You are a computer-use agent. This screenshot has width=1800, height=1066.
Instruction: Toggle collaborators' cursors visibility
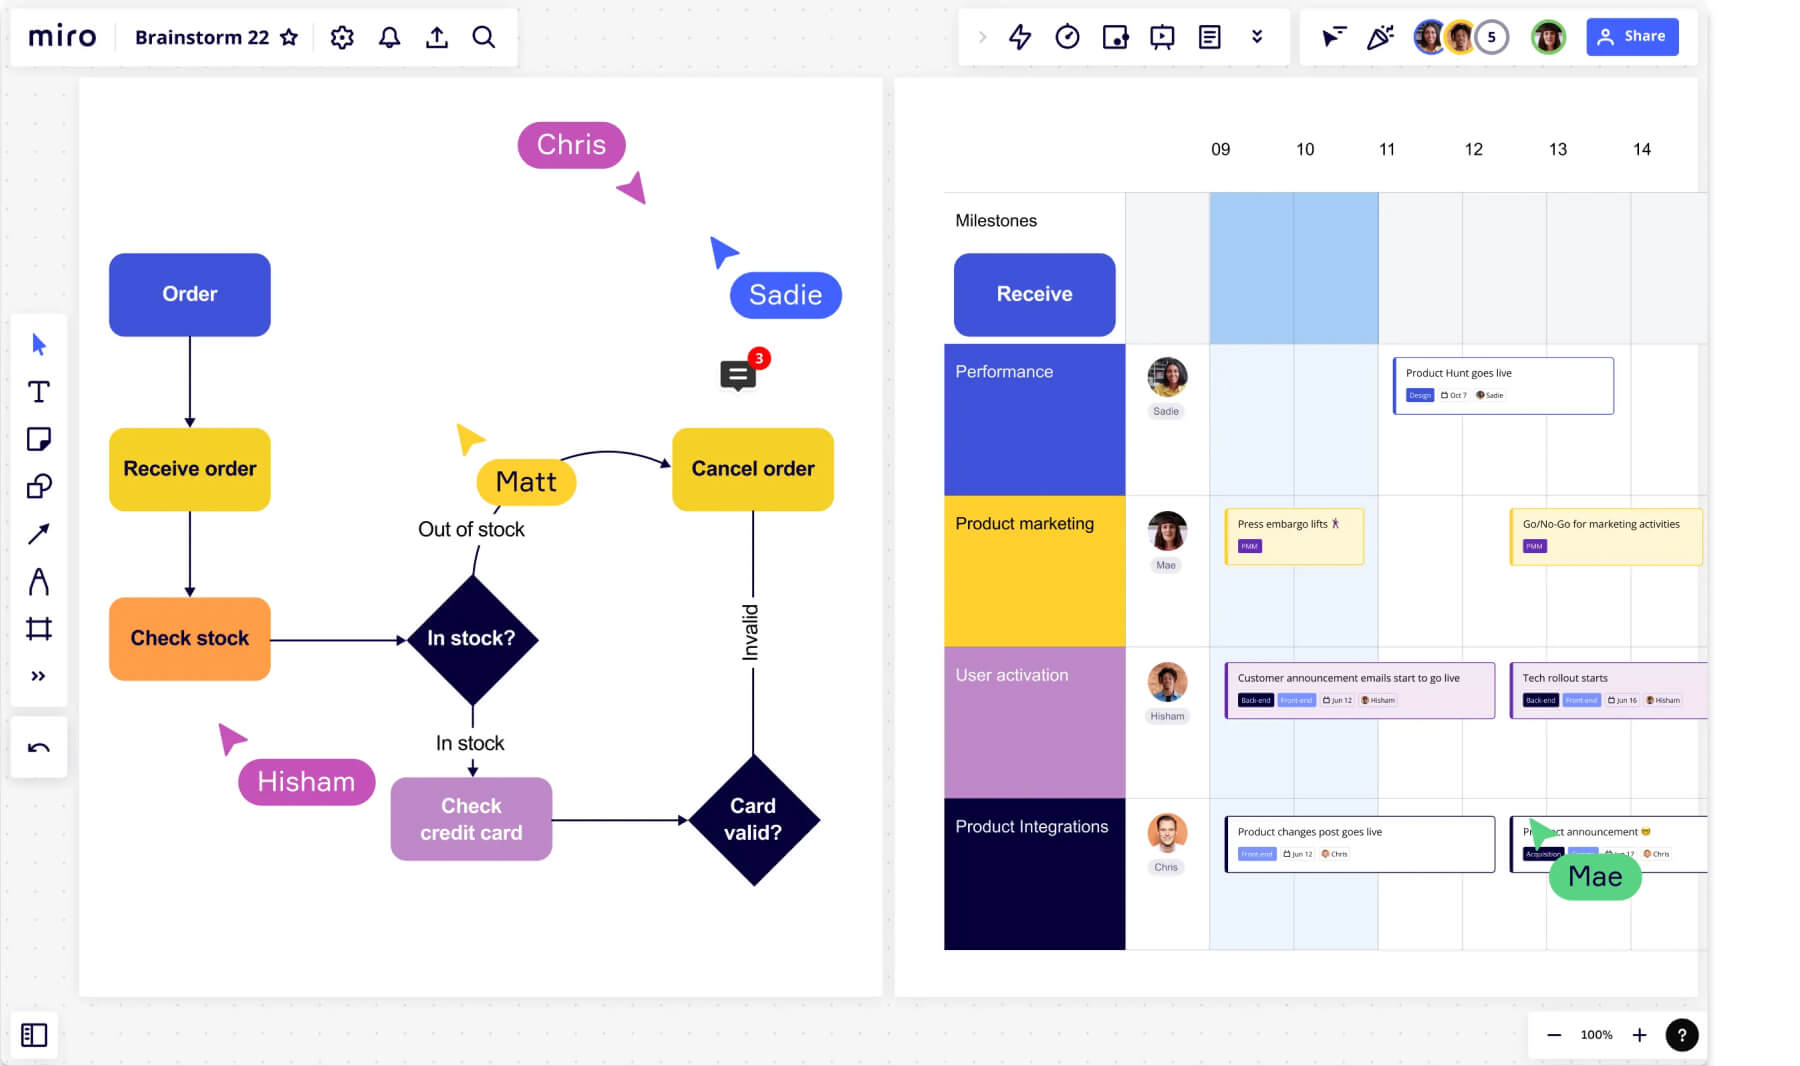pos(1334,37)
